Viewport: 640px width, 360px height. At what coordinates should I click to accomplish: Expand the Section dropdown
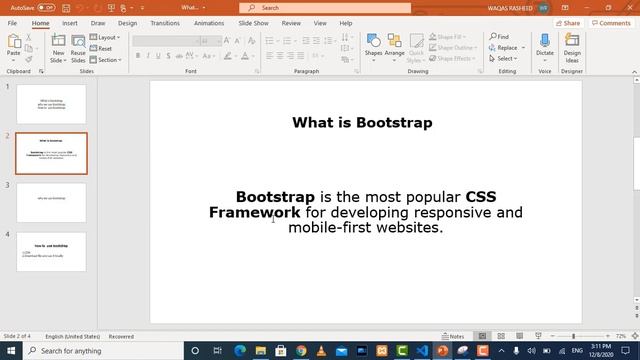106,60
